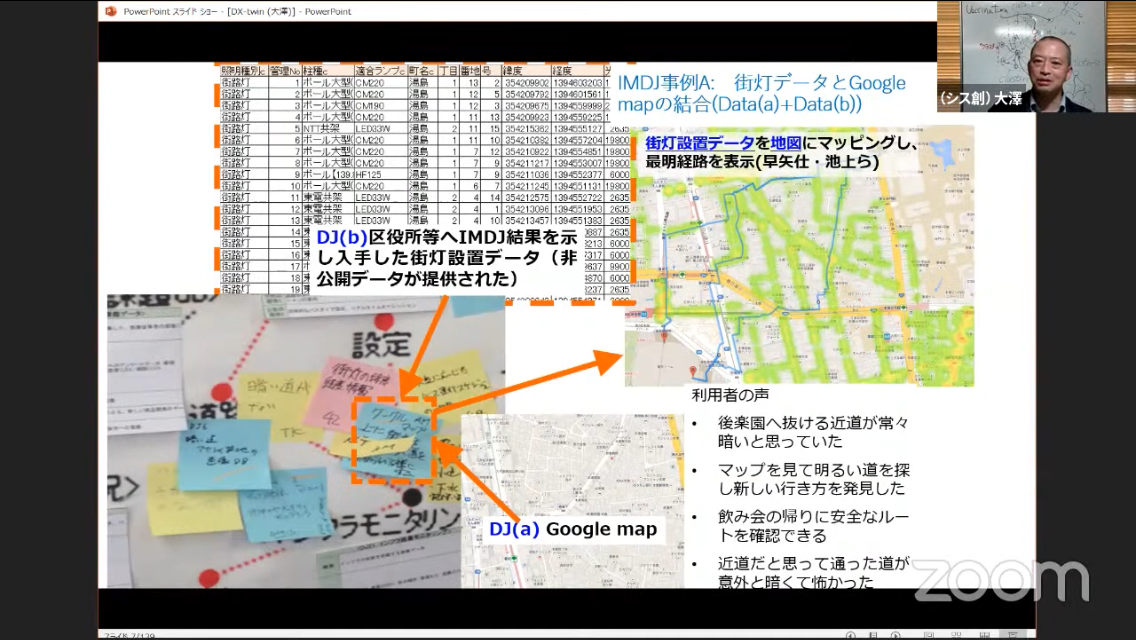Click the "経度" column header
1136x640 pixels.
pyautogui.click(x=577, y=71)
